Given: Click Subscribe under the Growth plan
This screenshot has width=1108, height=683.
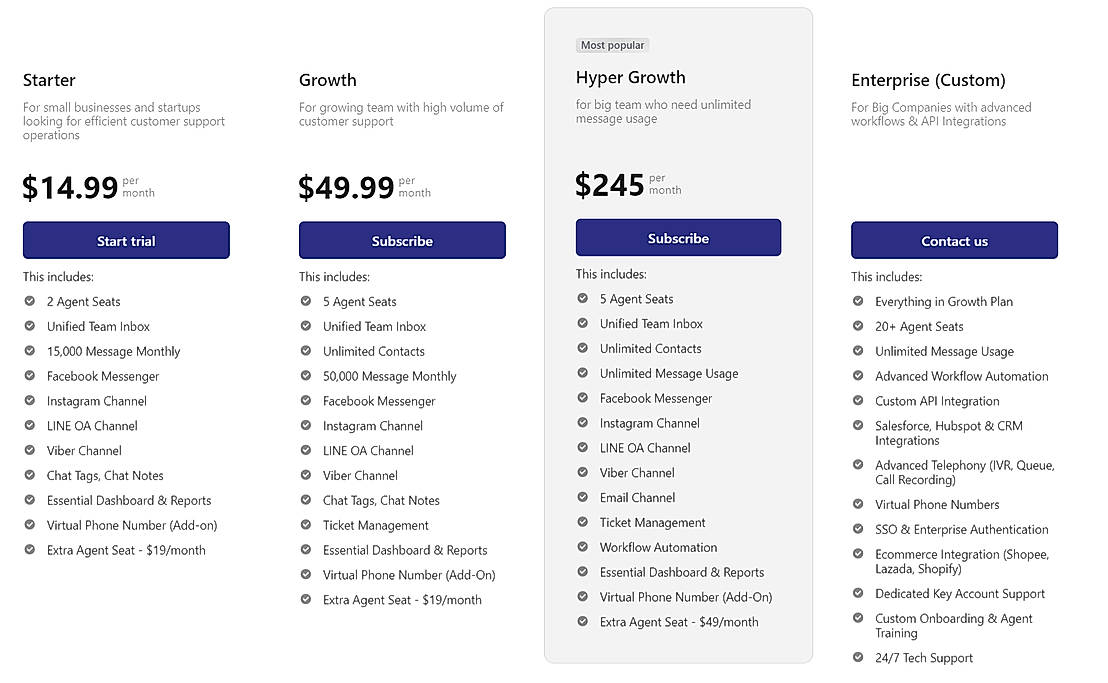Looking at the screenshot, I should [402, 241].
